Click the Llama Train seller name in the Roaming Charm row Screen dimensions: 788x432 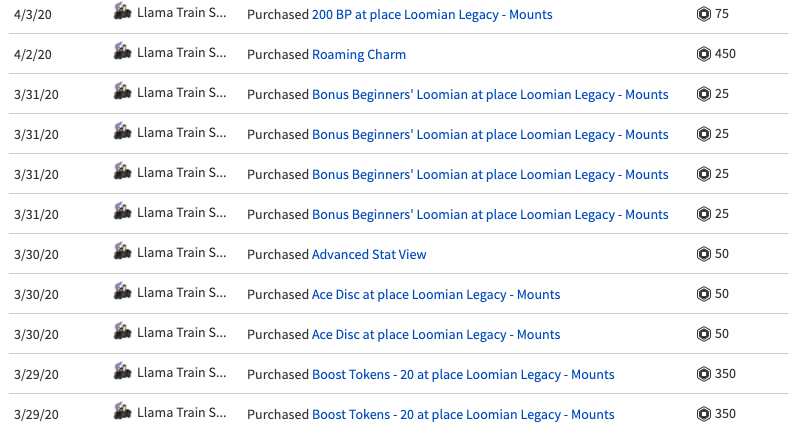181,54
